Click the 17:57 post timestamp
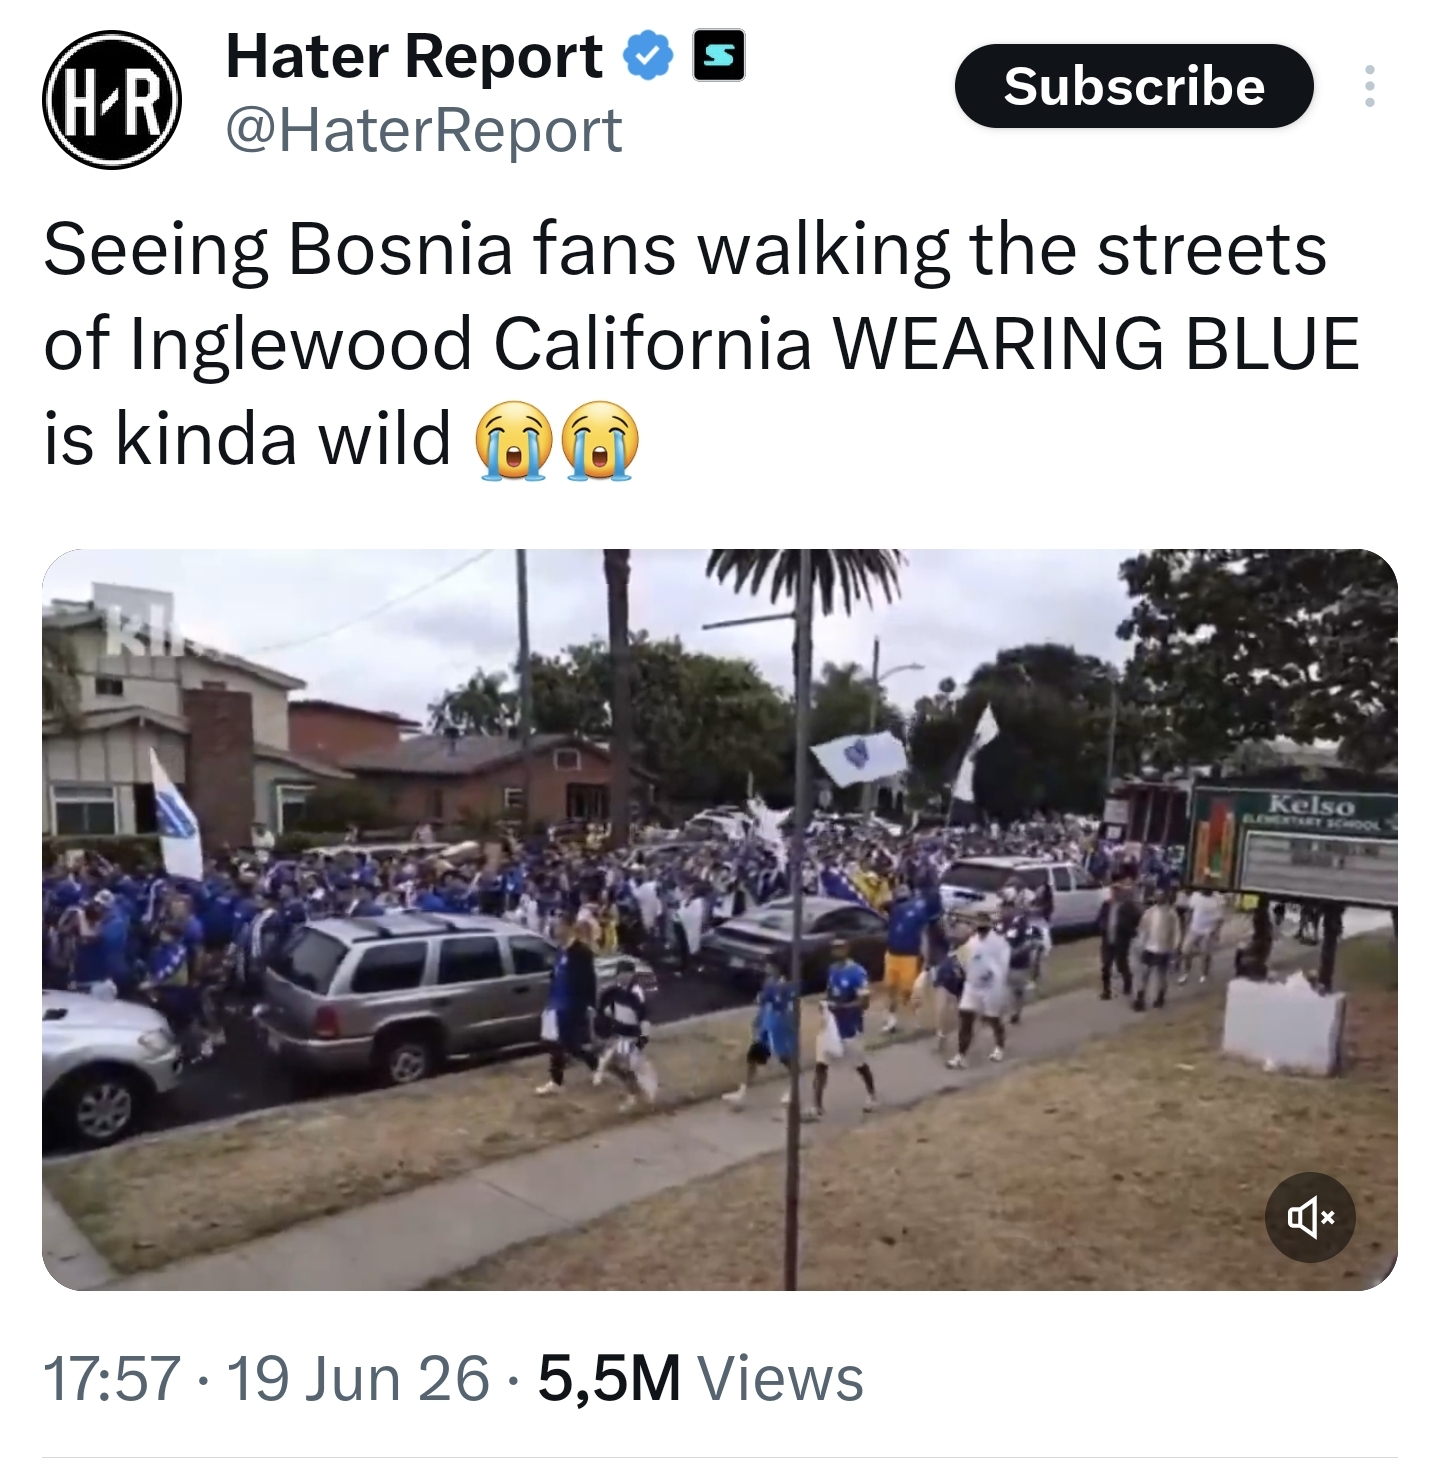 [x=112, y=1378]
